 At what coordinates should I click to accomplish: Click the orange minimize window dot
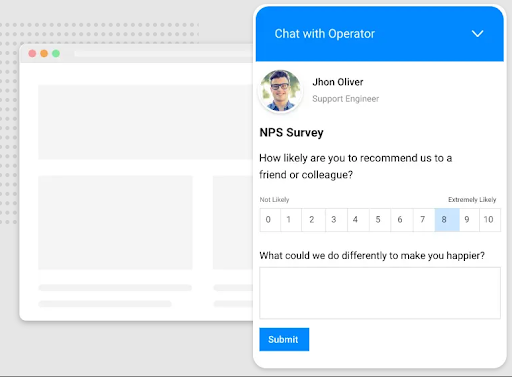pyautogui.click(x=44, y=53)
